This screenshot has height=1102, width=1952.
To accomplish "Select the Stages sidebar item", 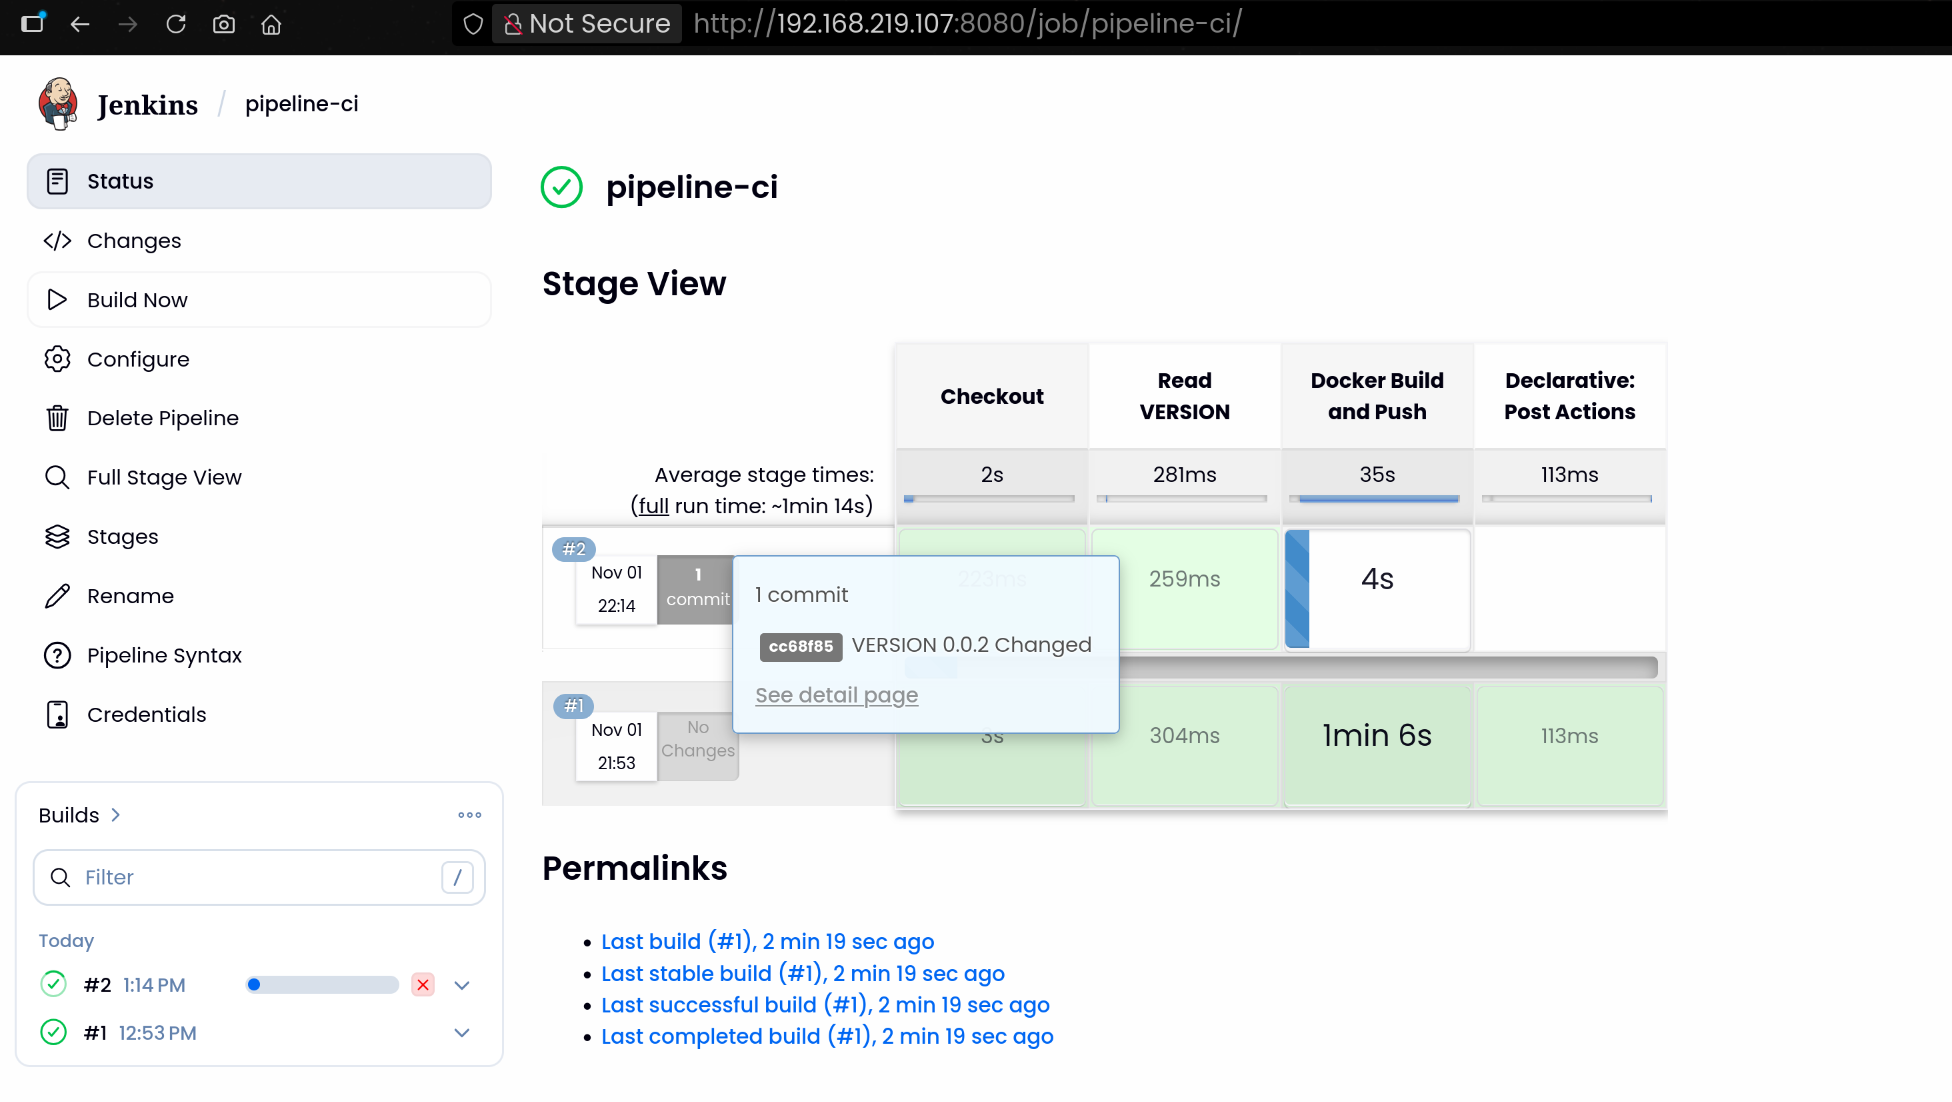I will [122, 537].
